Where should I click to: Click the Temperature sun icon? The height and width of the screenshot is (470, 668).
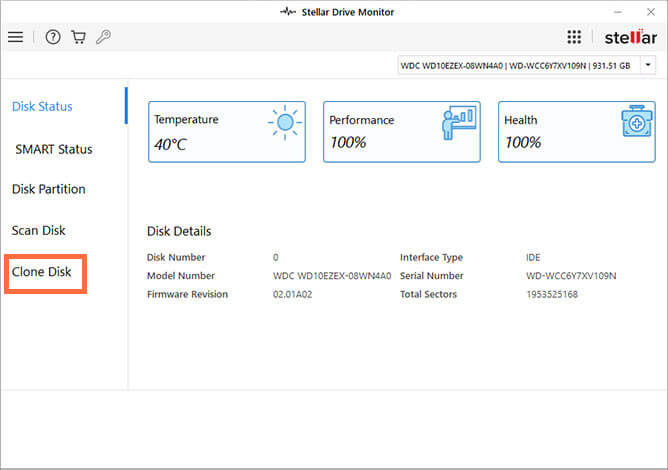tap(285, 122)
